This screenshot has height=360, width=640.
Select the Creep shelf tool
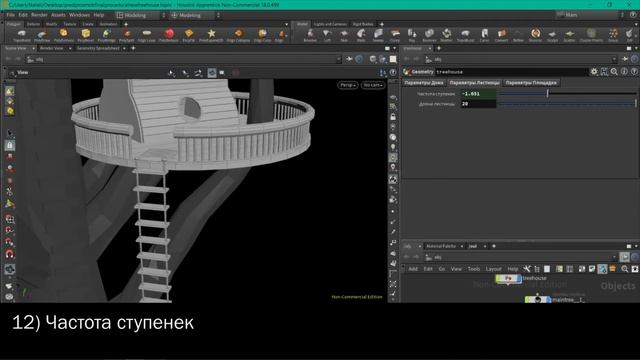pyautogui.click(x=395, y=35)
